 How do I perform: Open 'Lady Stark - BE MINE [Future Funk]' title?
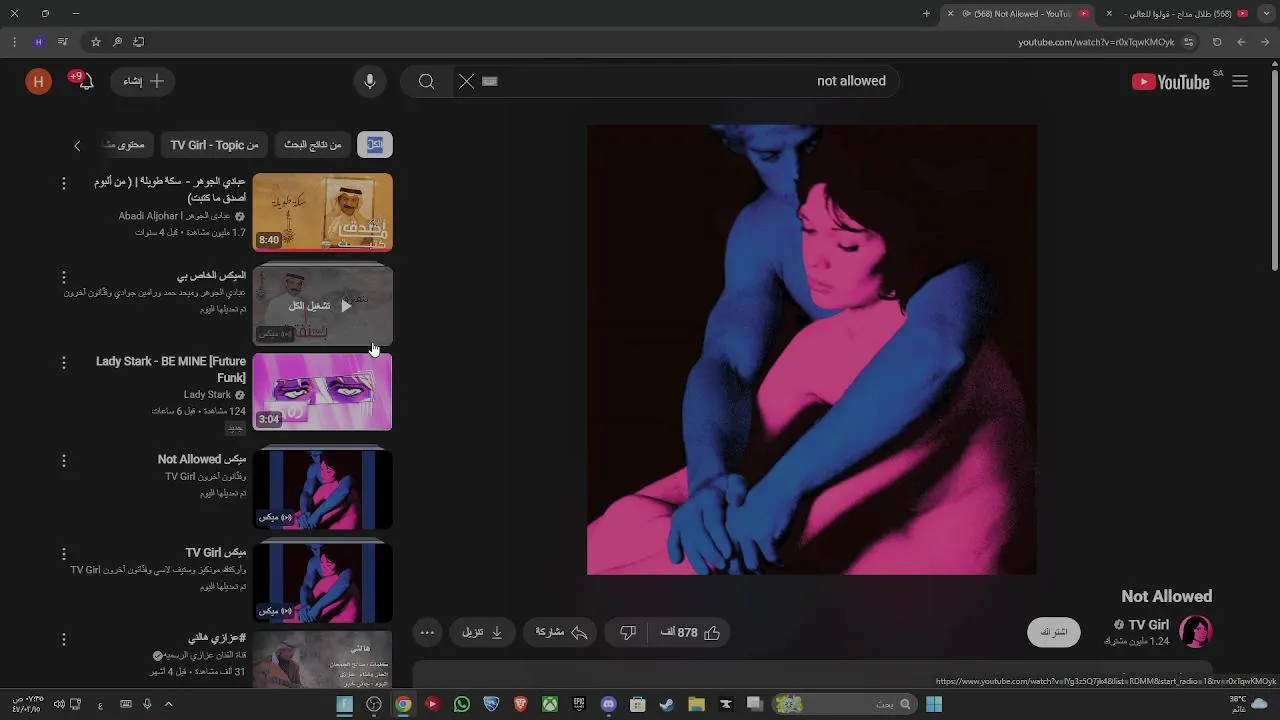pyautogui.click(x=171, y=369)
